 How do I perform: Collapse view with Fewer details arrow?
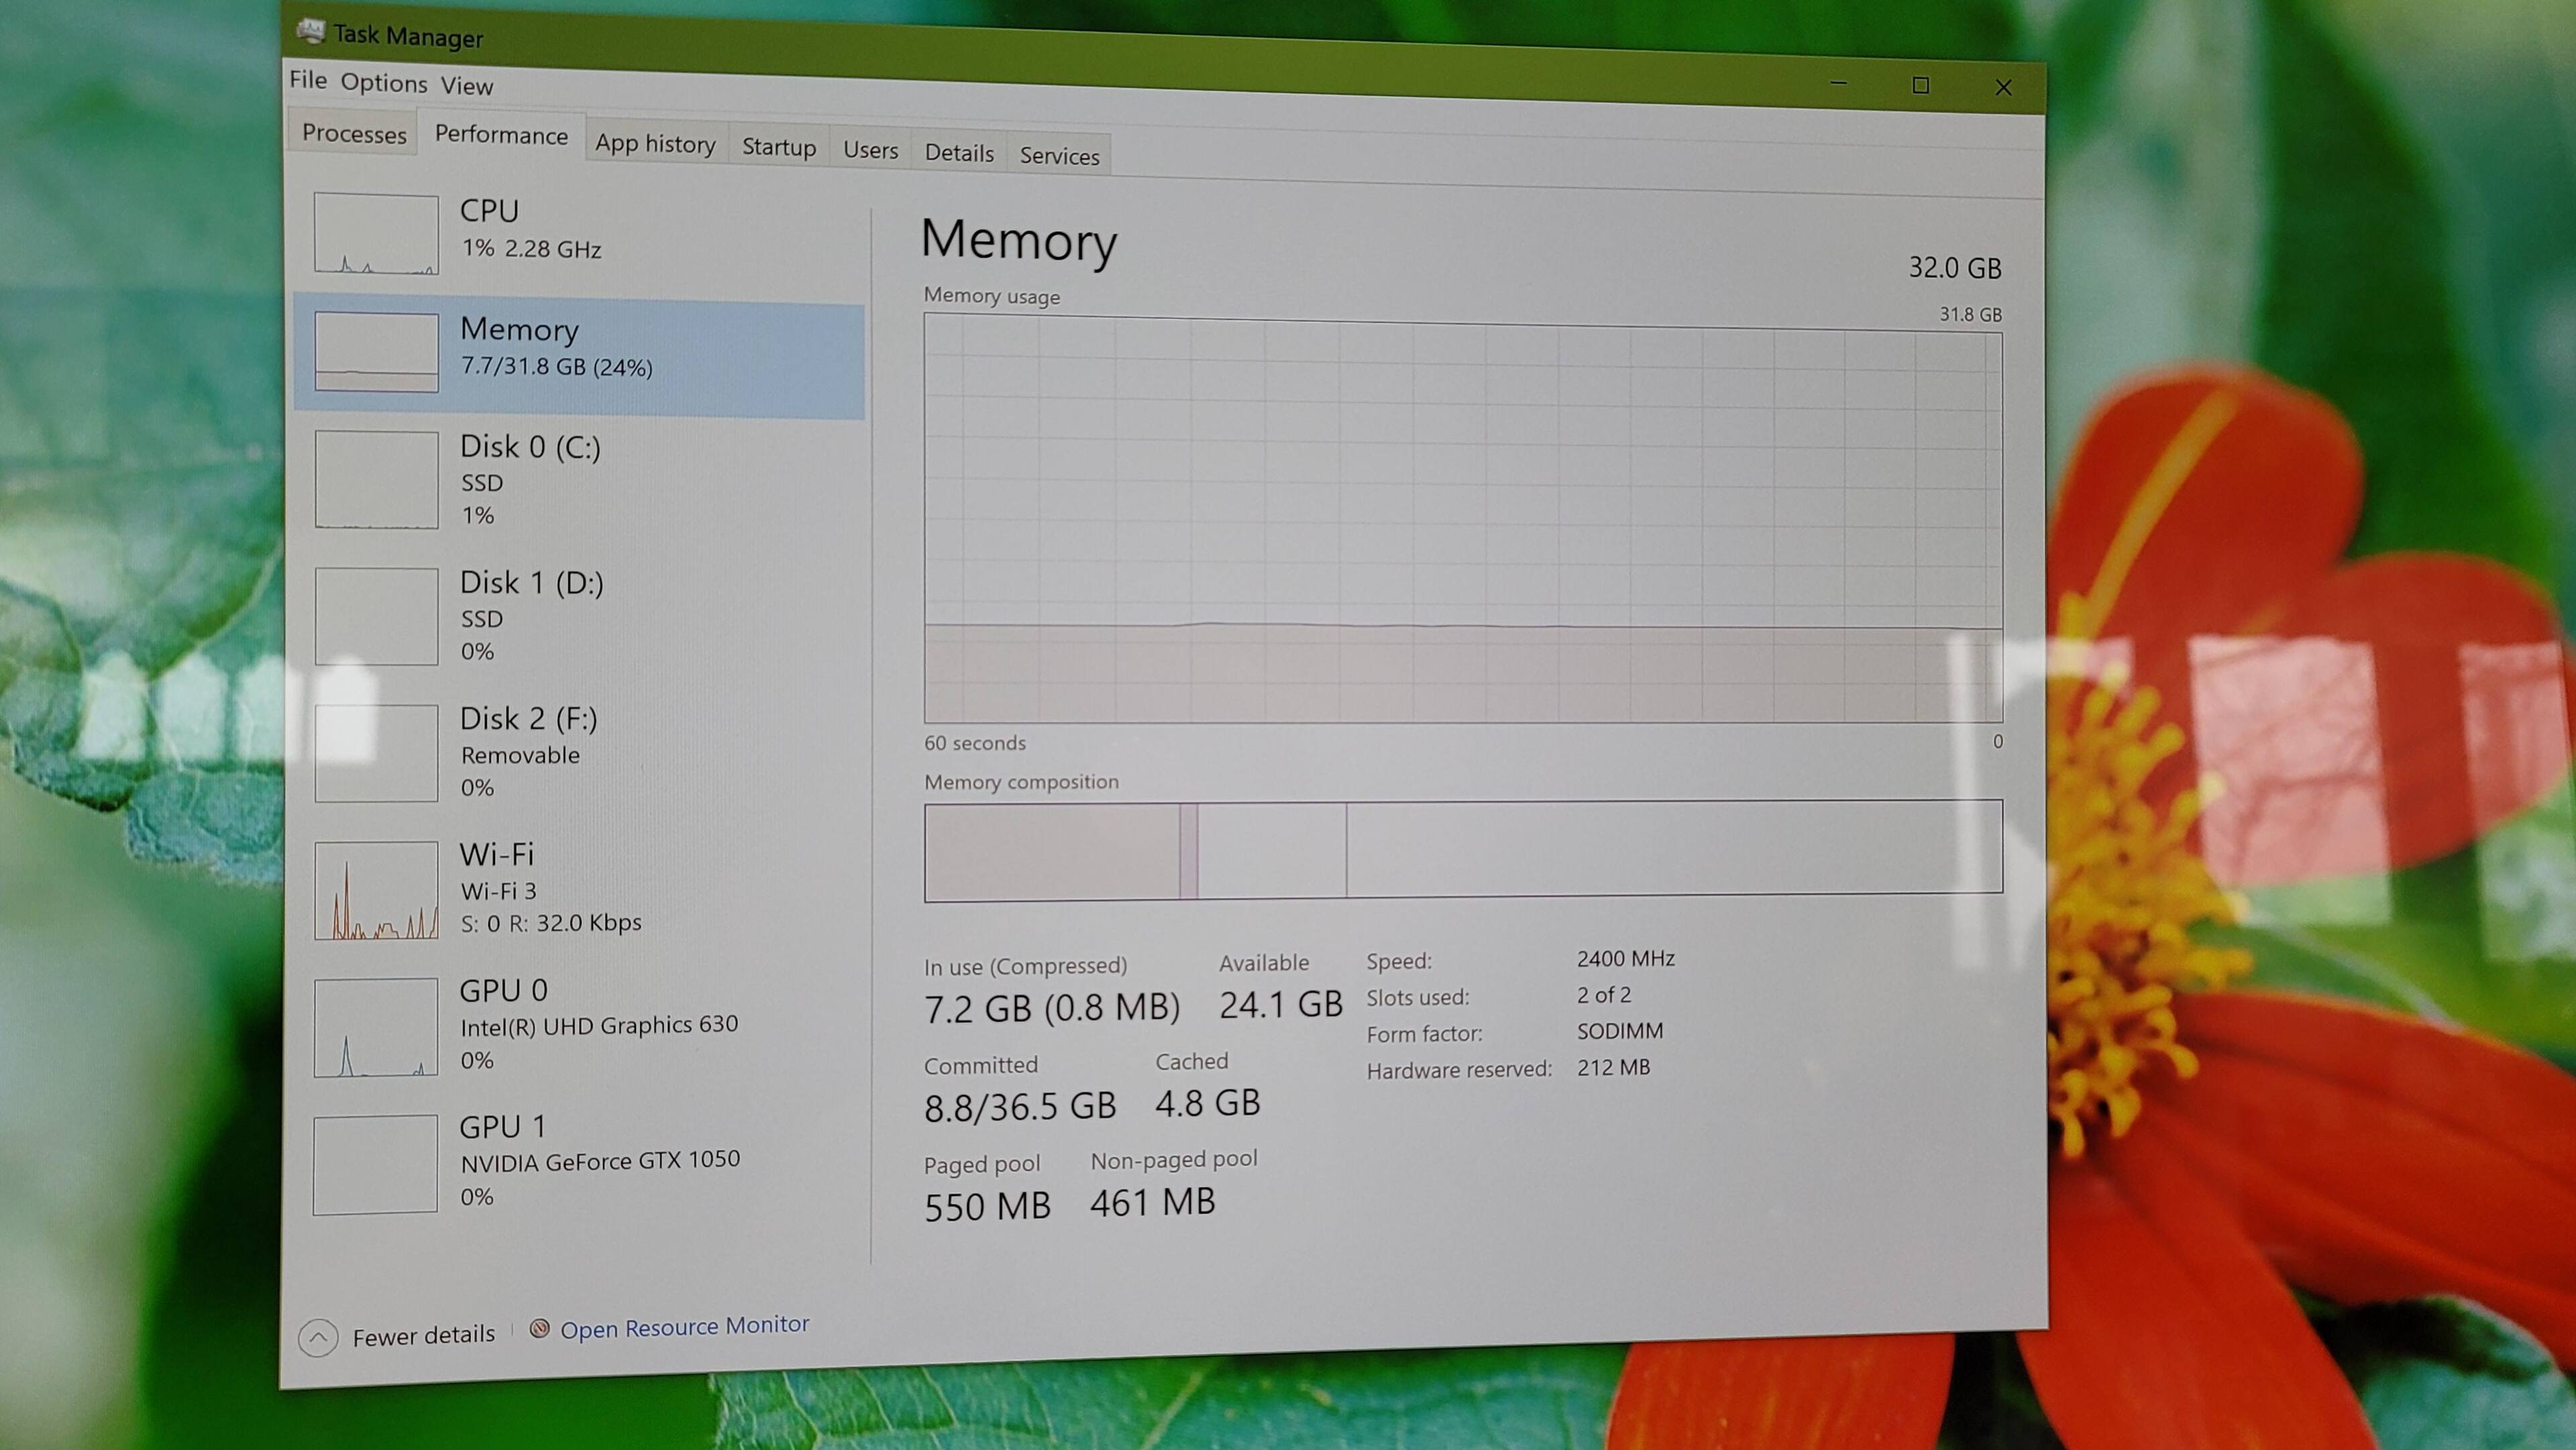(x=318, y=1337)
